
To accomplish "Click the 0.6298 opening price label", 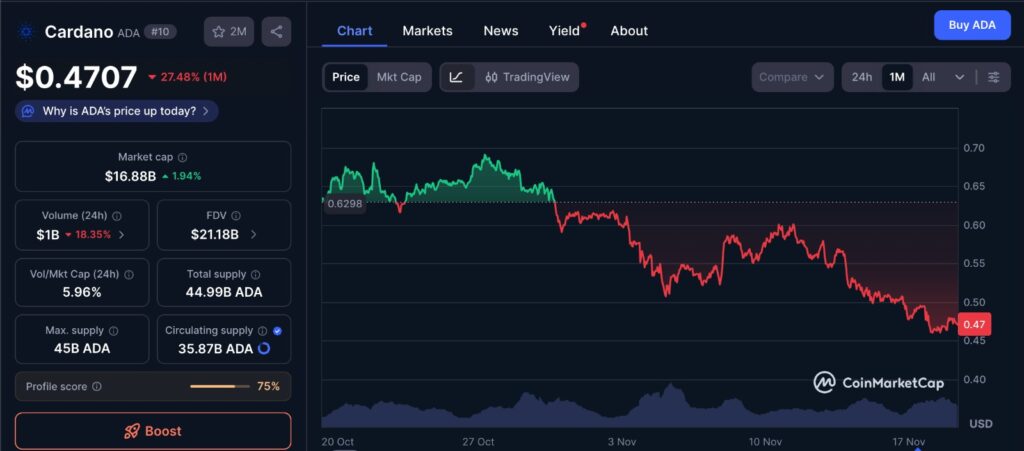I will (344, 203).
